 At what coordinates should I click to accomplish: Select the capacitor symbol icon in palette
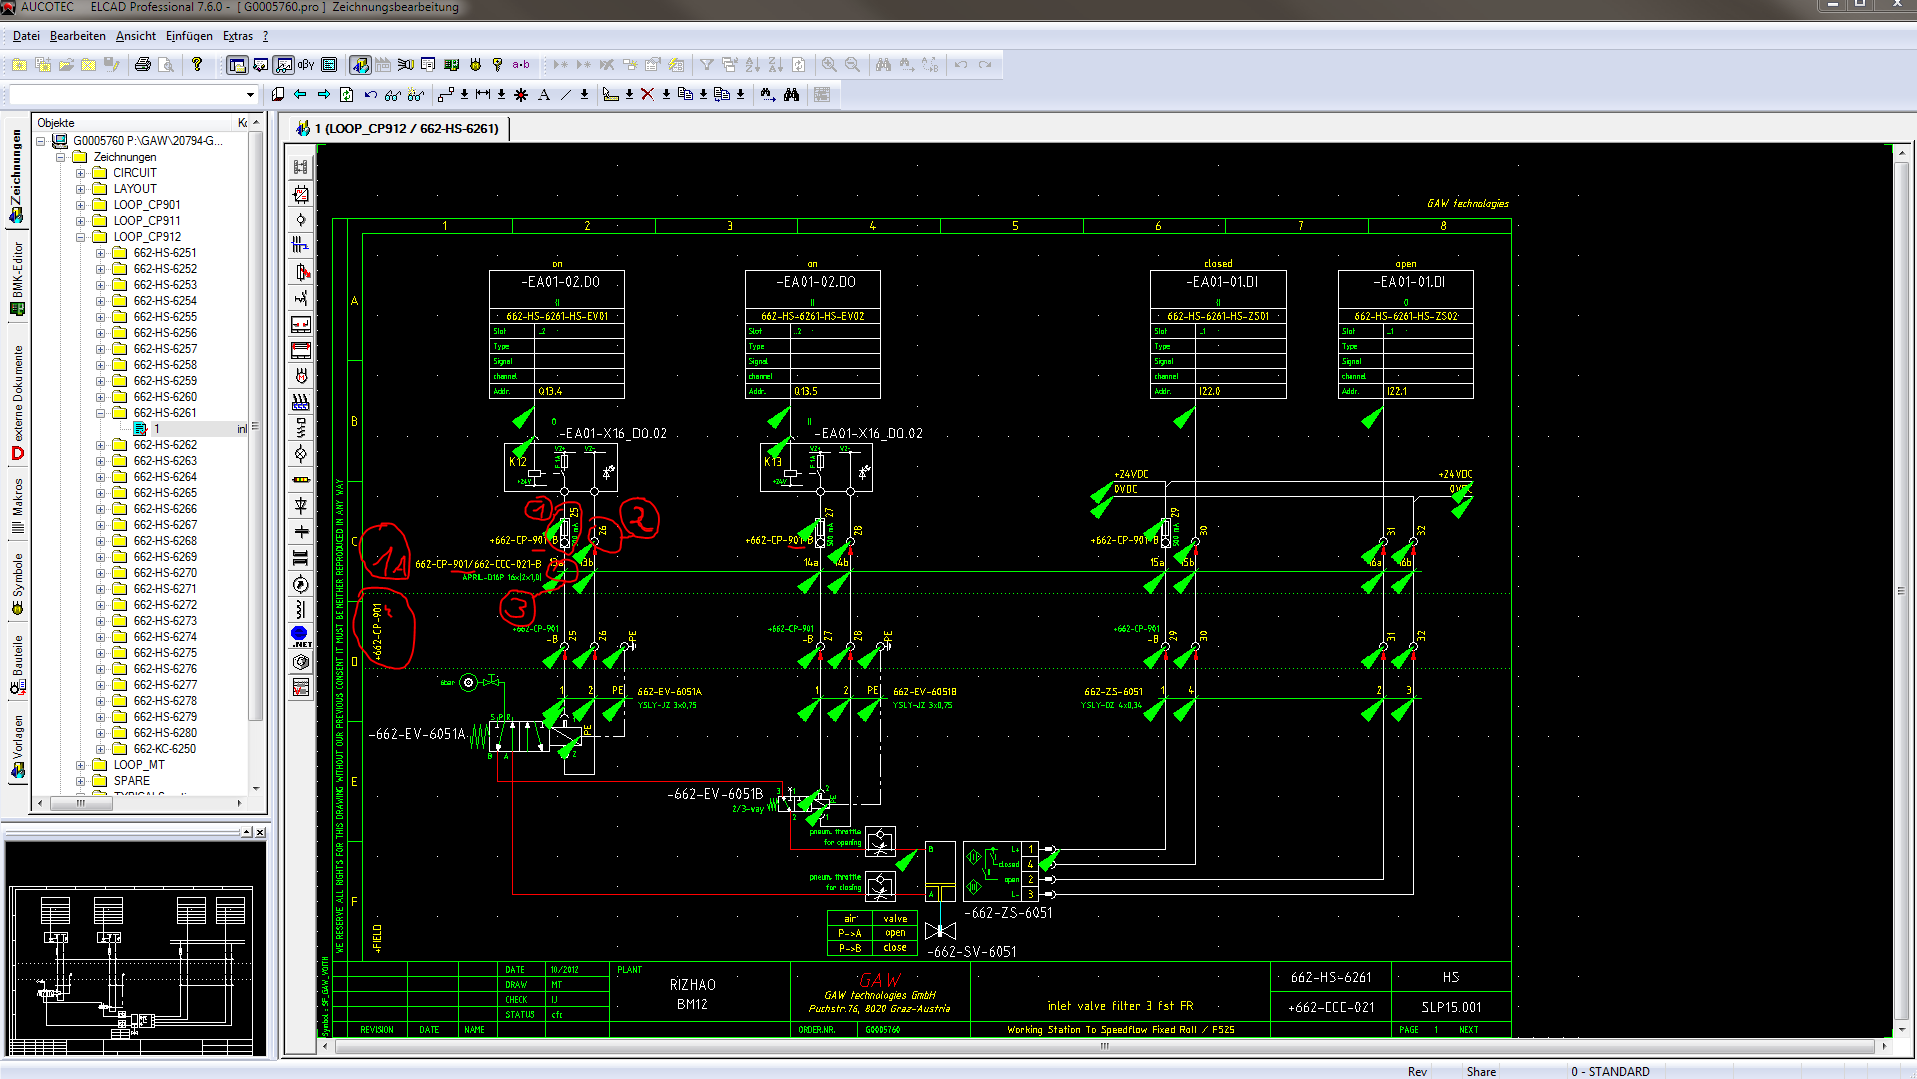click(300, 533)
